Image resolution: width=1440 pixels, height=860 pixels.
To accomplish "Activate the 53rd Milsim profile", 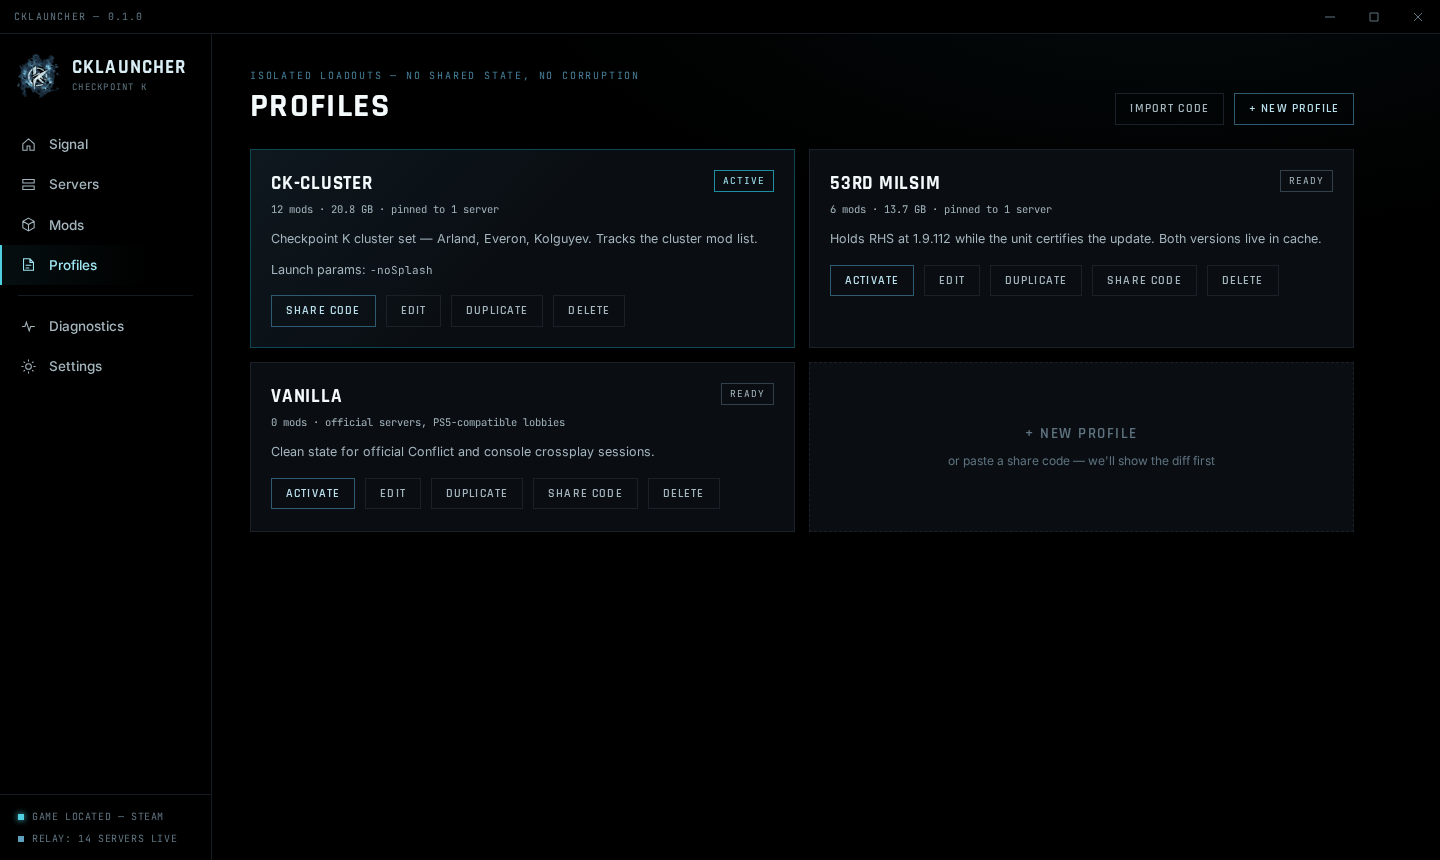I will (x=872, y=281).
